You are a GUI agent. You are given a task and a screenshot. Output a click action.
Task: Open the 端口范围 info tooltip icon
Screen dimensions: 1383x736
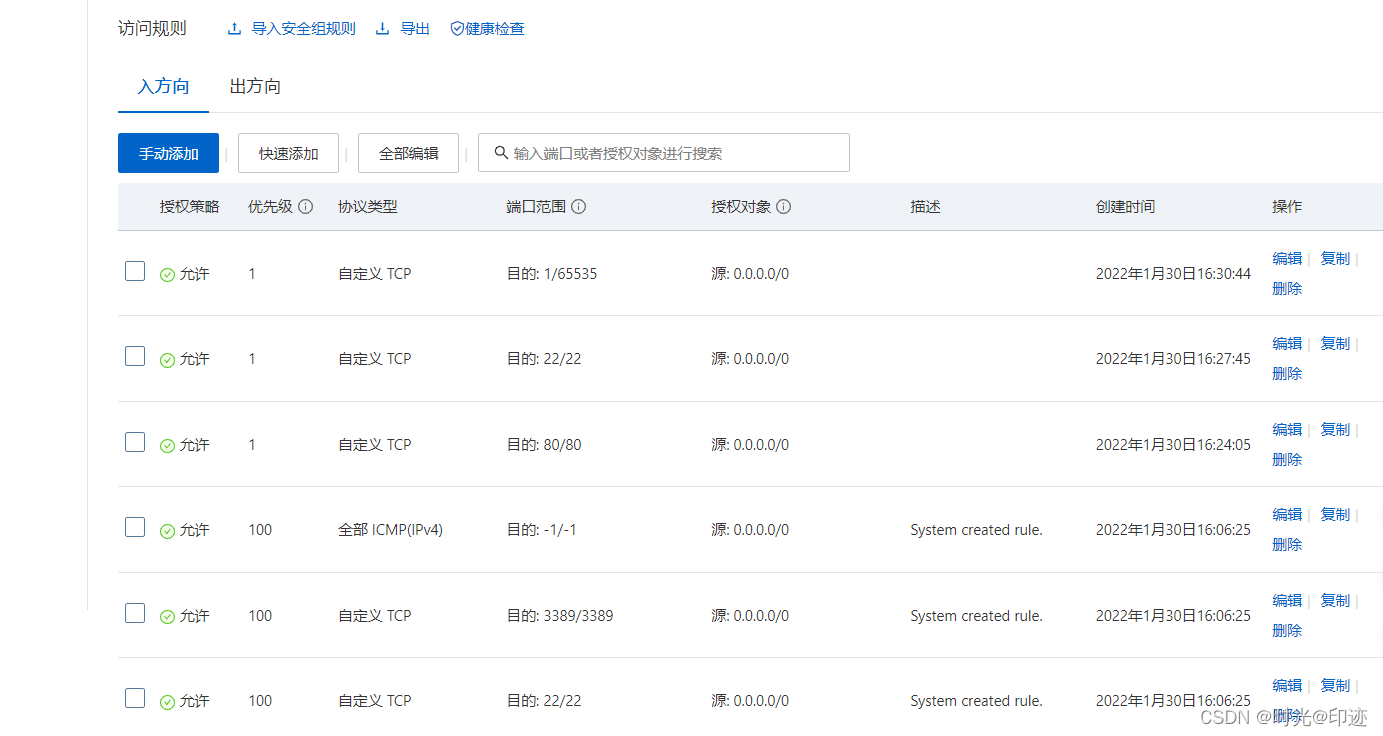click(x=580, y=206)
